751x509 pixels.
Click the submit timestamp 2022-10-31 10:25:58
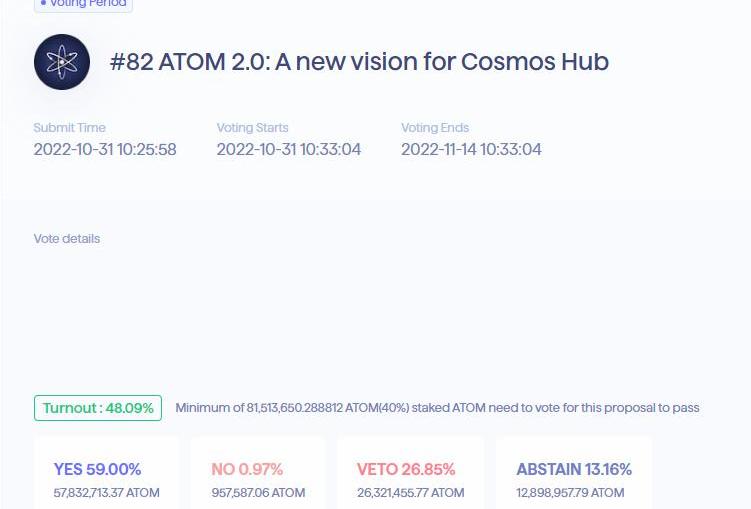click(x=105, y=150)
